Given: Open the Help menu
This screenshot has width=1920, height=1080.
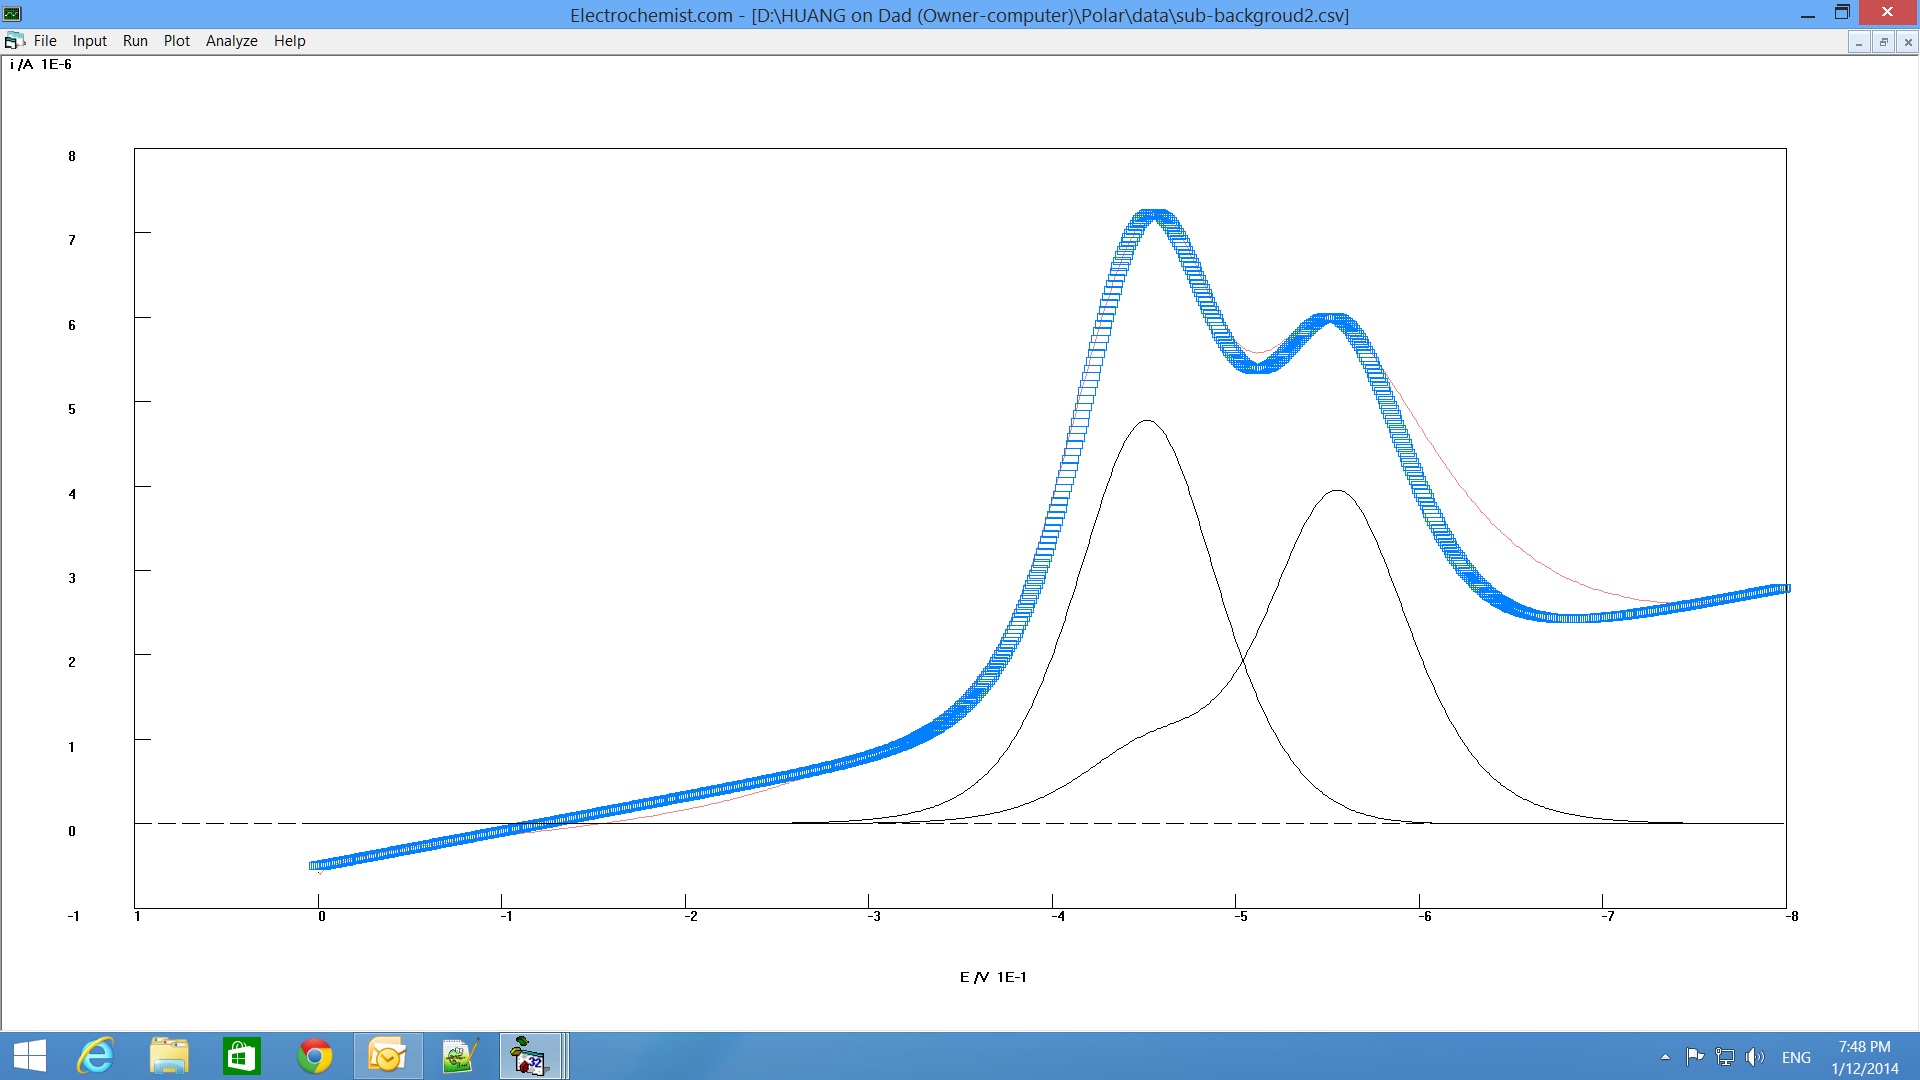Looking at the screenshot, I should click(x=289, y=41).
